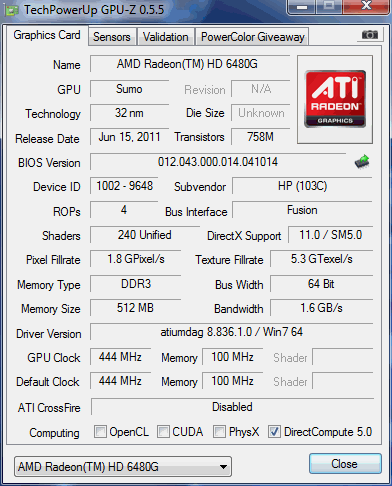The width and height of the screenshot is (392, 486).
Task: Click the Memory Size field 512 MB
Action: (x=136, y=308)
